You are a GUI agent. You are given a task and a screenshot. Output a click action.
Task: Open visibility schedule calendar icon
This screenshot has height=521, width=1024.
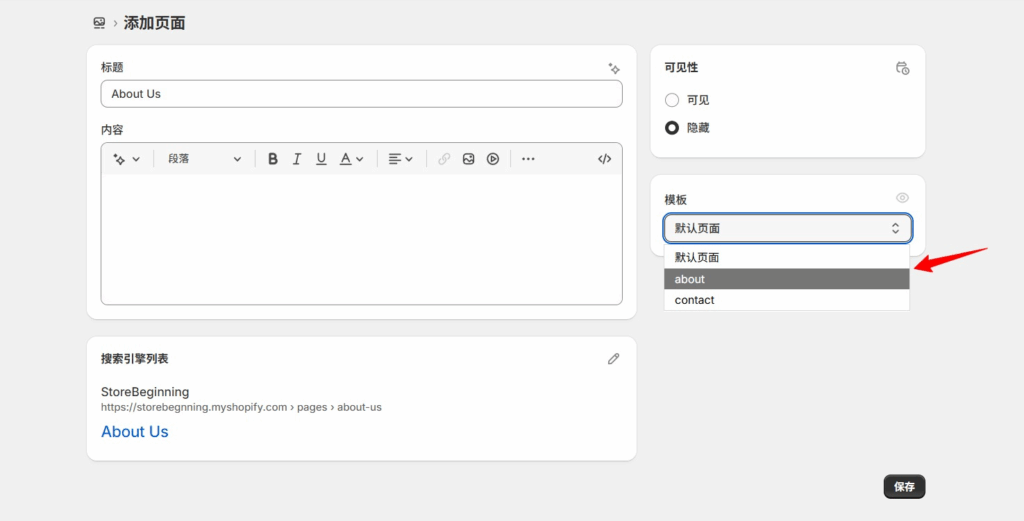pos(902,68)
